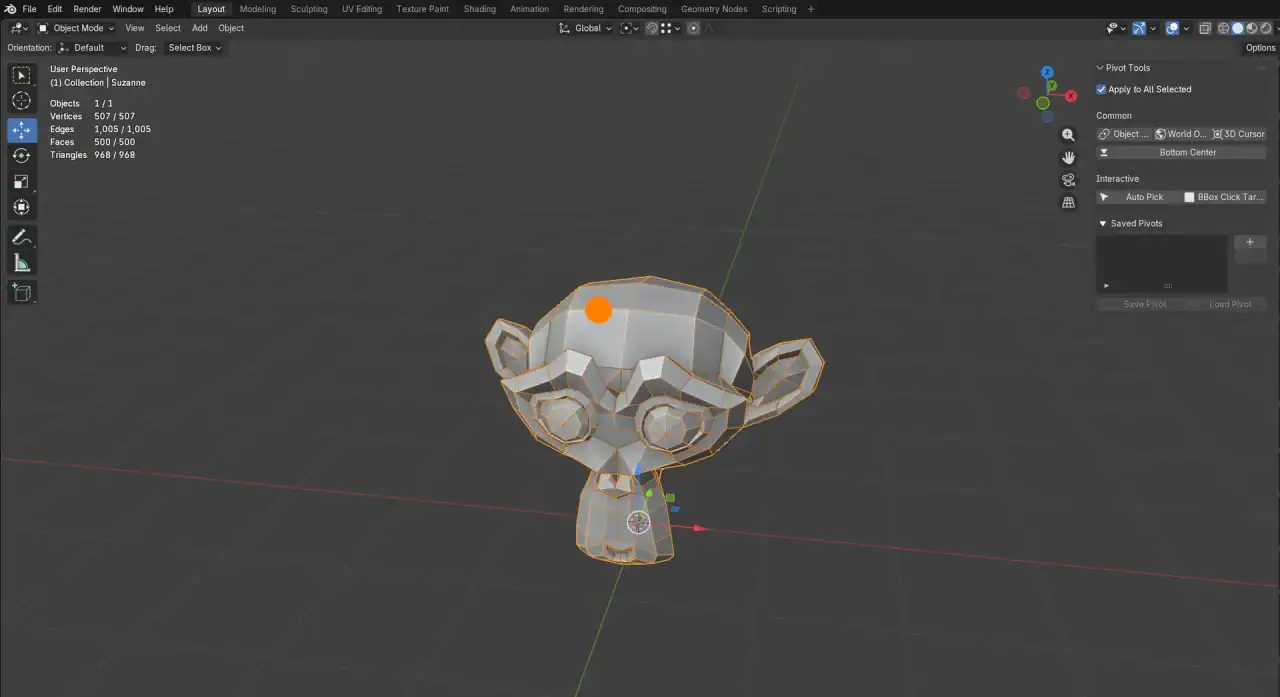Open the Global transform orientation dropdown
This screenshot has height=697, width=1280.
(586, 28)
